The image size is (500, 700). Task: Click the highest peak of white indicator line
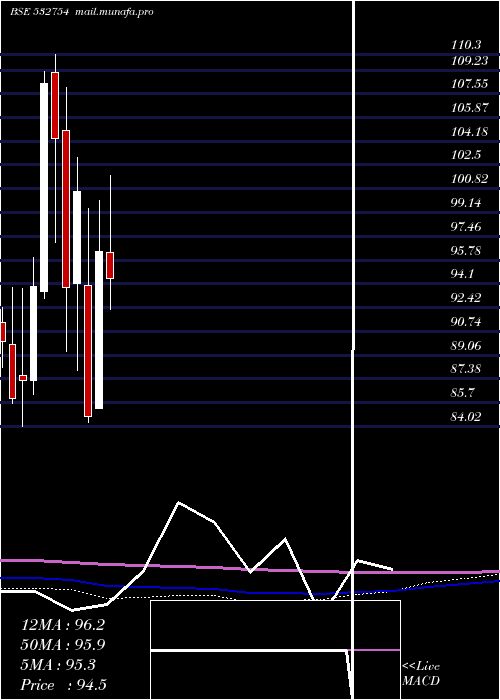179,503
